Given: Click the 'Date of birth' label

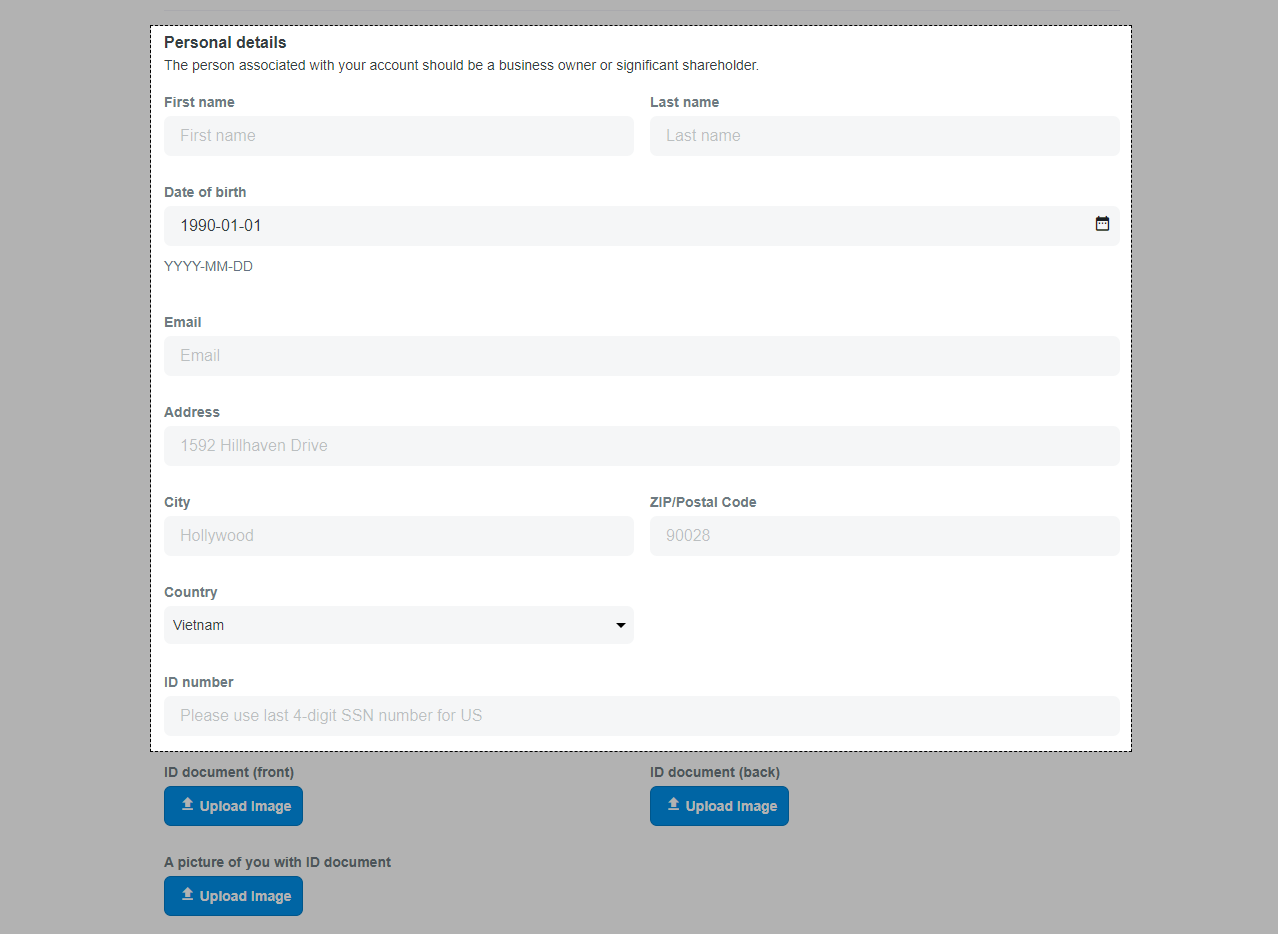Looking at the screenshot, I should 205,192.
